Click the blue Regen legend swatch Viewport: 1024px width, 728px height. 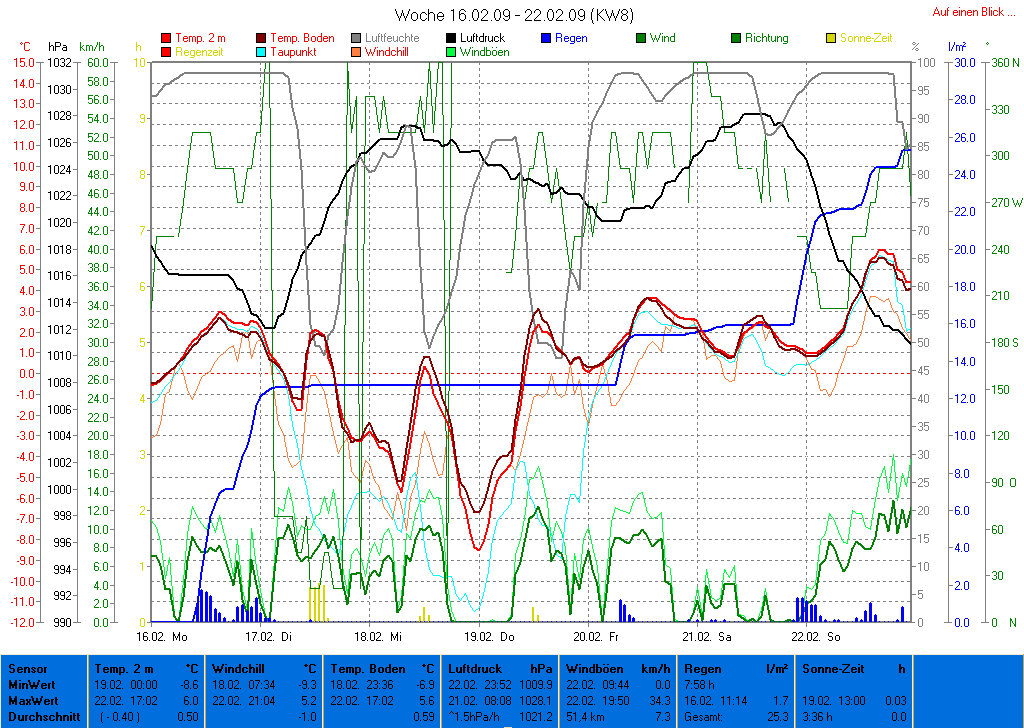tap(546, 39)
